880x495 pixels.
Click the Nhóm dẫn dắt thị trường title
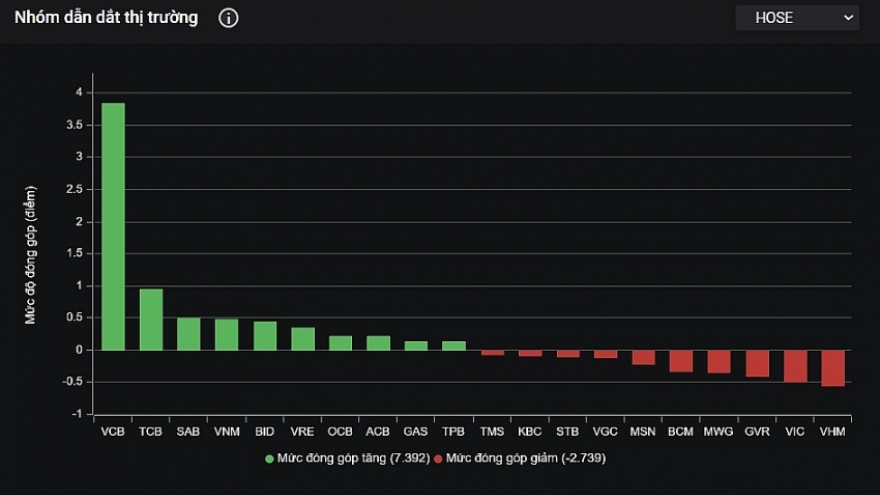coord(106,18)
